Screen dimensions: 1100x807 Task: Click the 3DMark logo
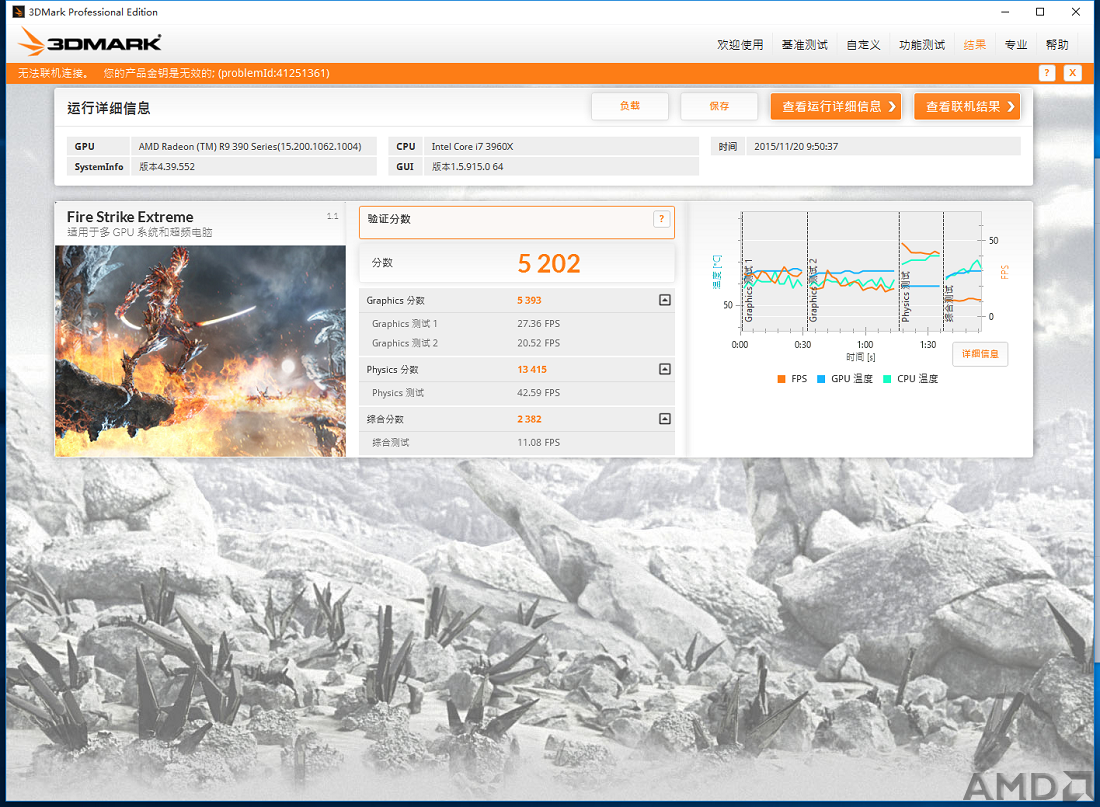point(90,42)
